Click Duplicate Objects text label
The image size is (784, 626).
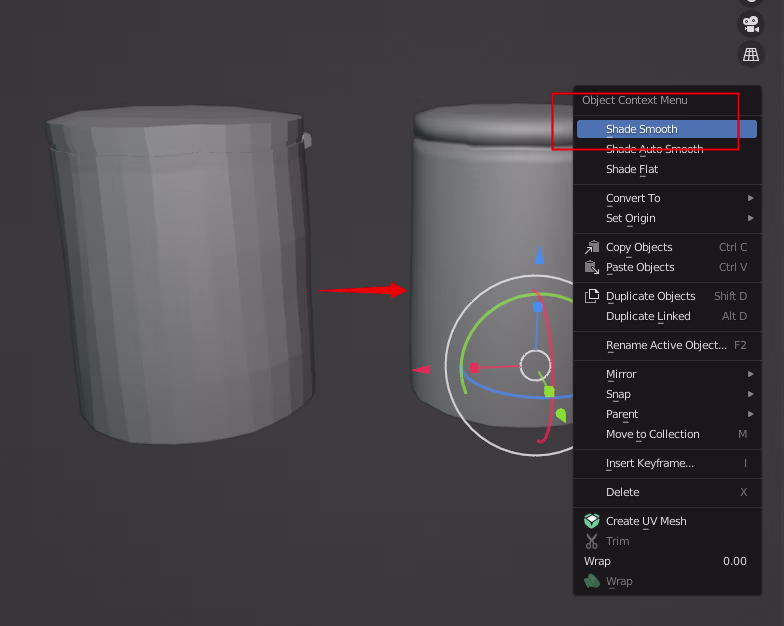650,296
